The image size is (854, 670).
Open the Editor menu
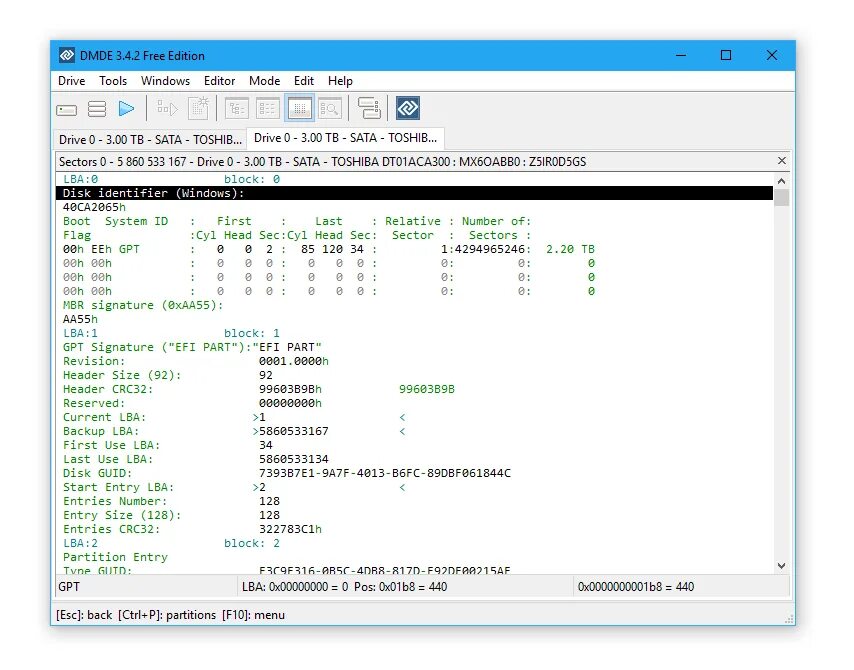click(x=219, y=81)
